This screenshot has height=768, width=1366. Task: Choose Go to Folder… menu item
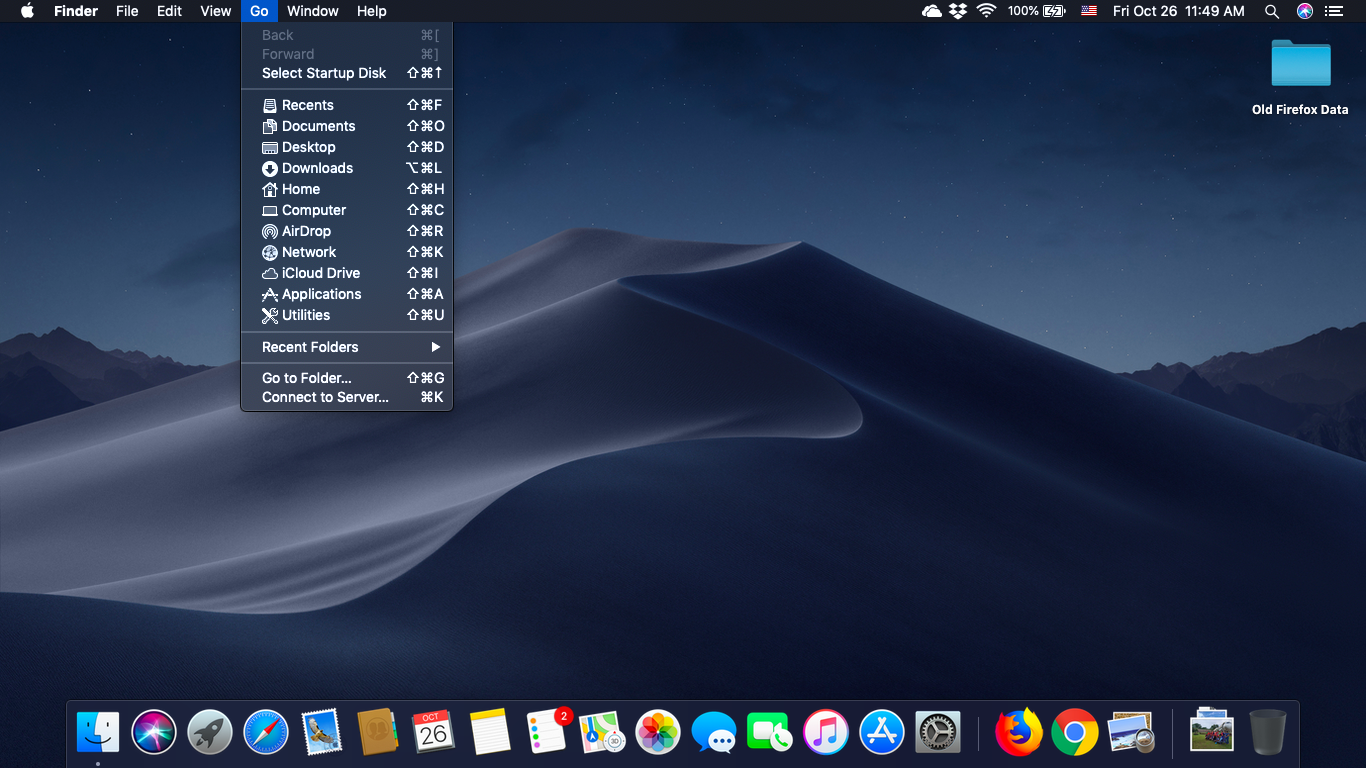307,378
